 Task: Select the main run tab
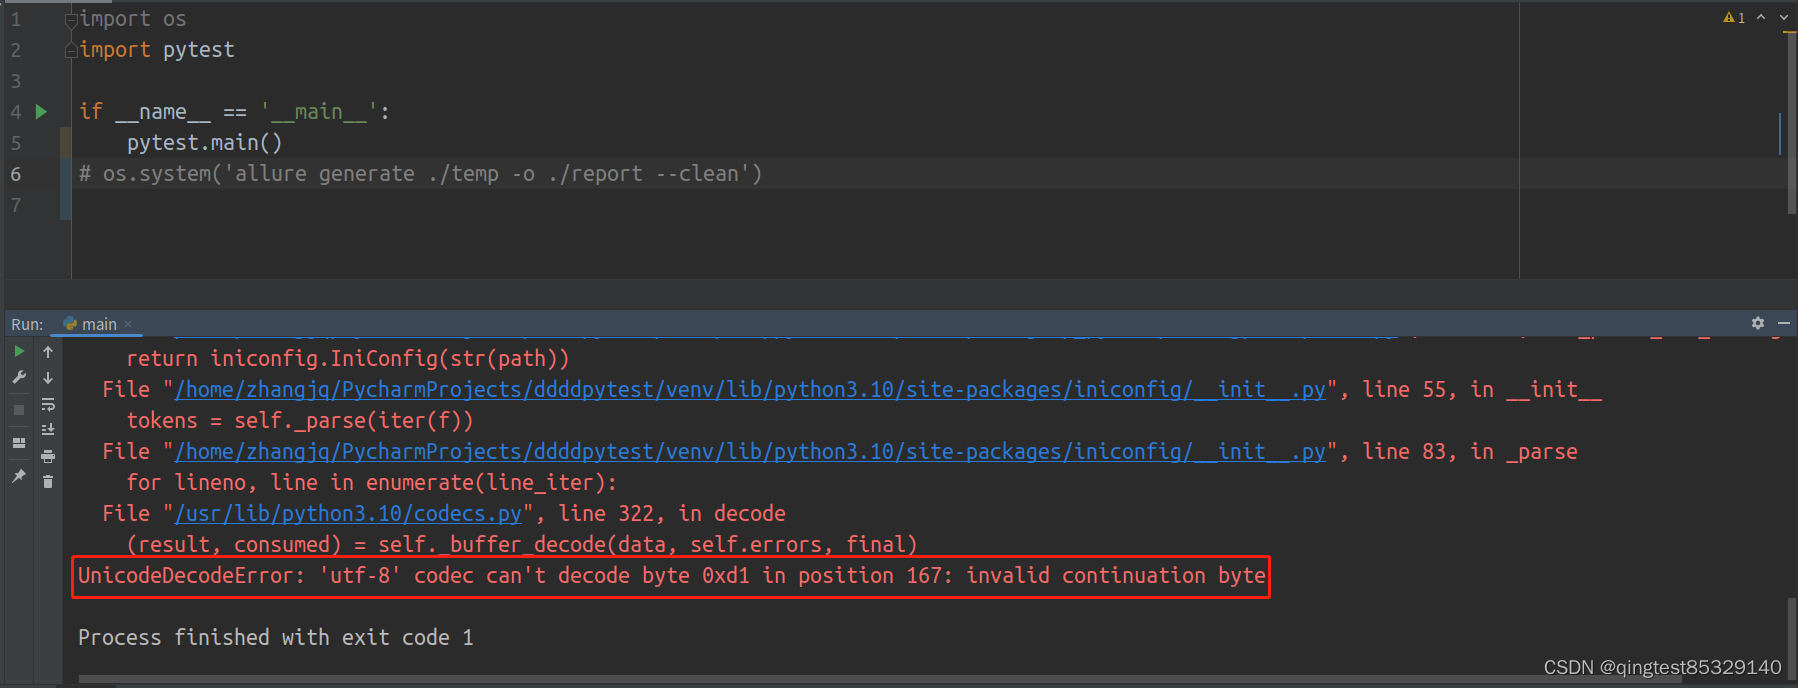click(x=98, y=324)
